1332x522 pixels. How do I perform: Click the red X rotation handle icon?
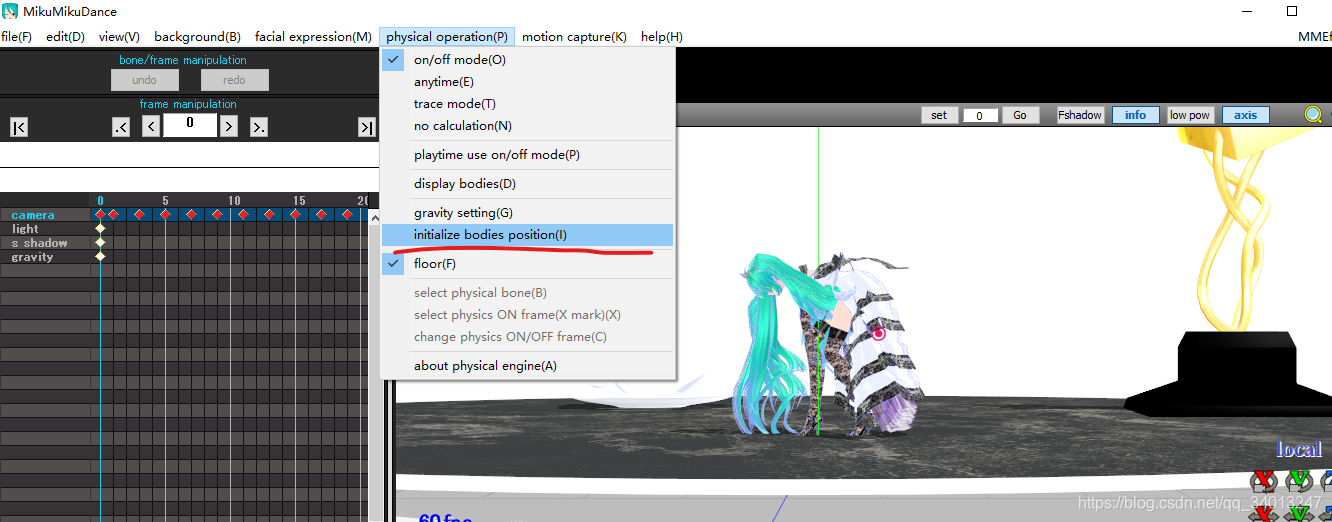point(1263,482)
